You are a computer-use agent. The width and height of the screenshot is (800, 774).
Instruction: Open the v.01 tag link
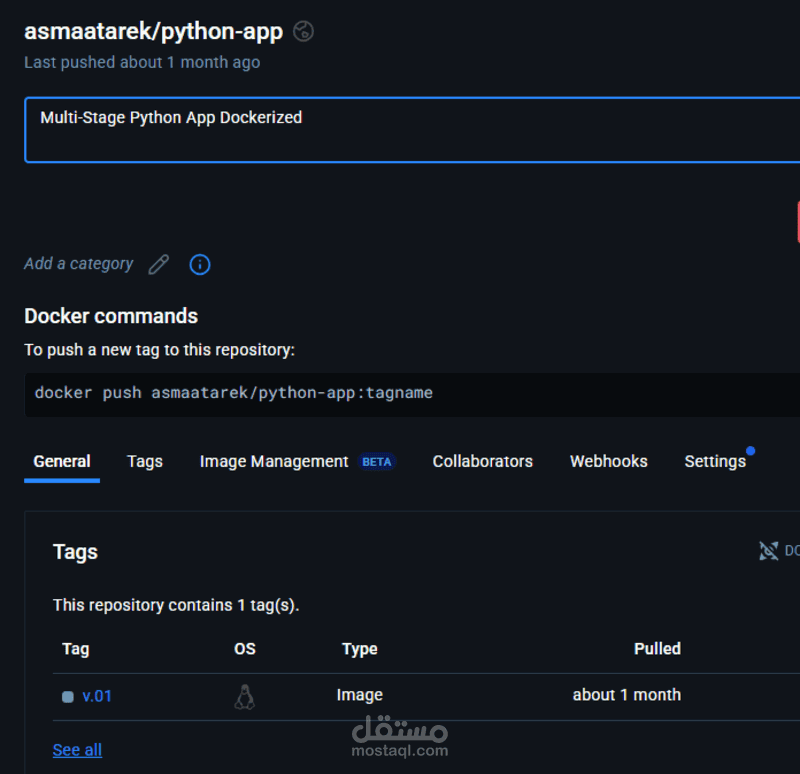[97, 696]
